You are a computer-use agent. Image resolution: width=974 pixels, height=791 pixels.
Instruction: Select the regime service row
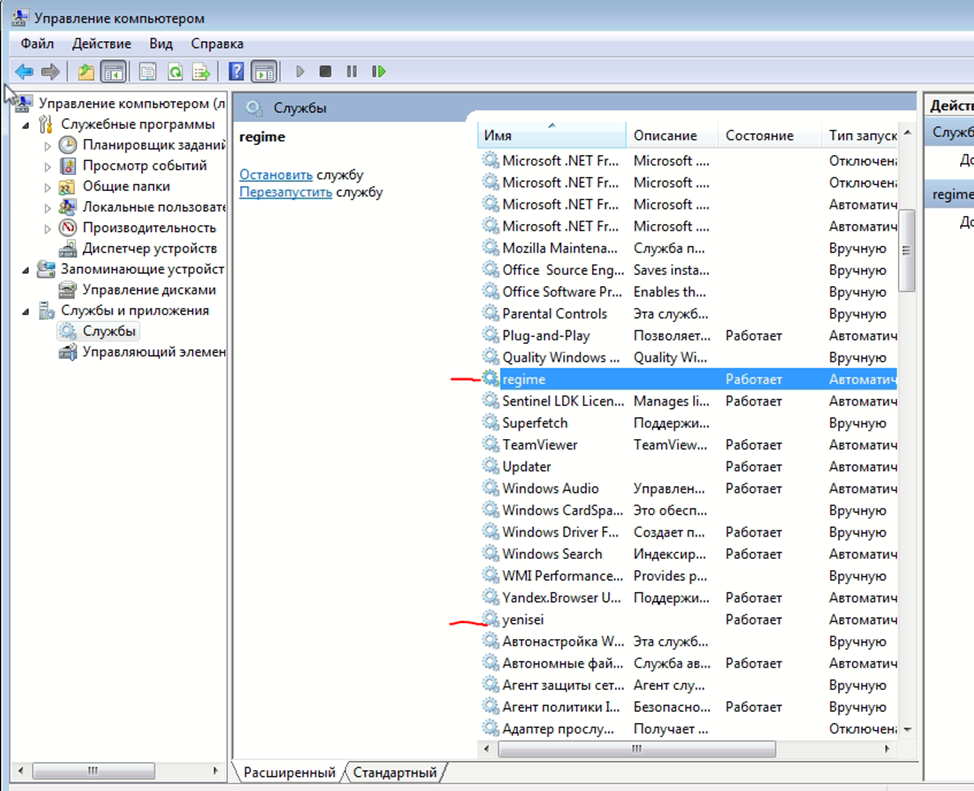[x=688, y=379]
